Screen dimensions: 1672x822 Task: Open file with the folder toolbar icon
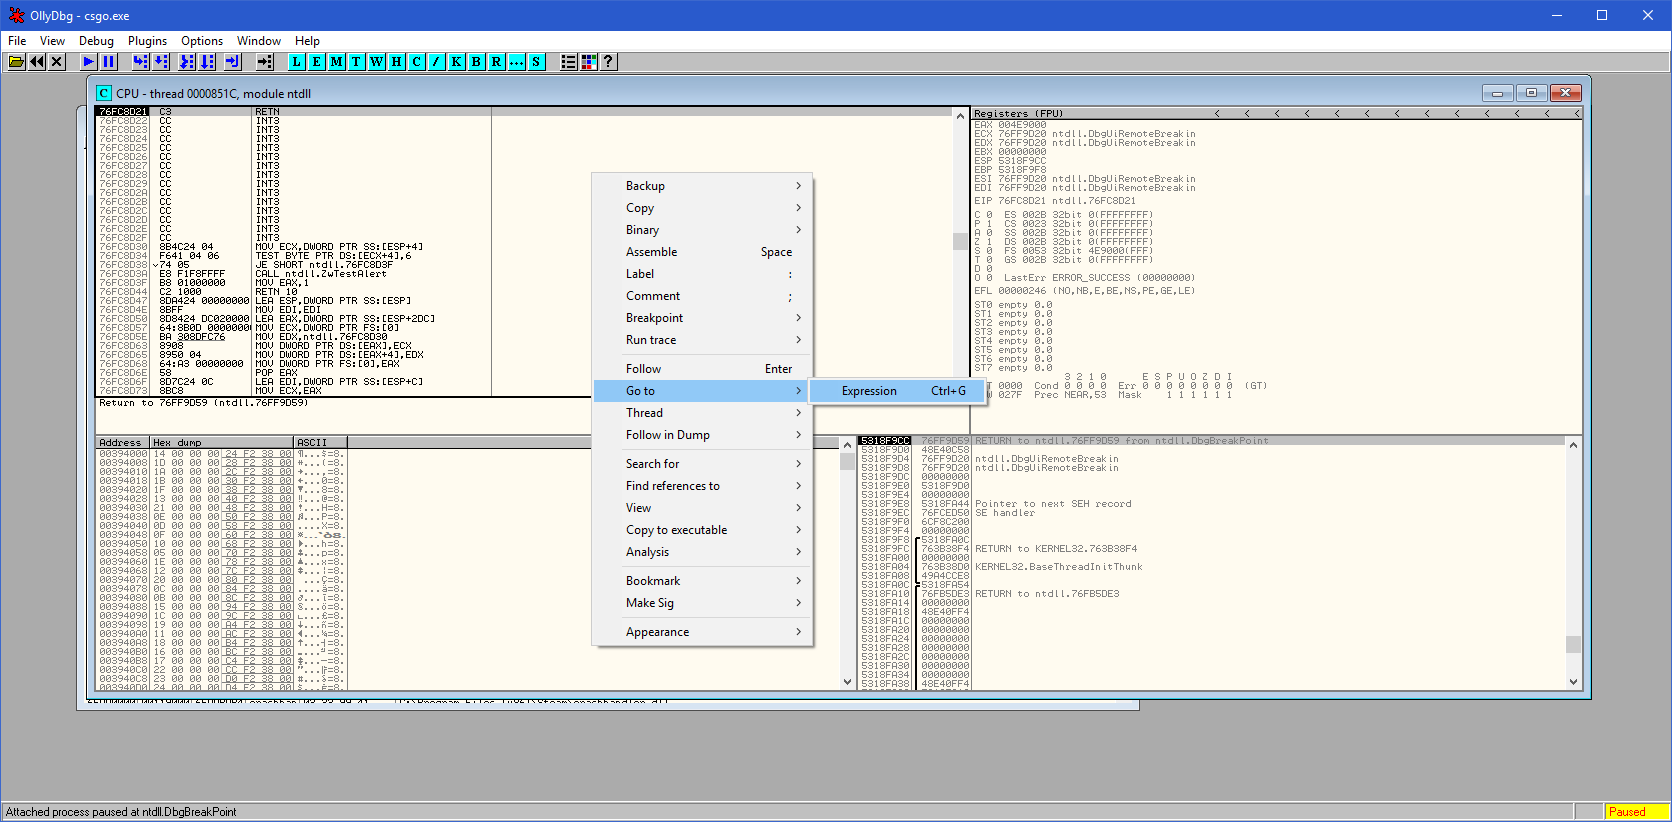[16, 62]
